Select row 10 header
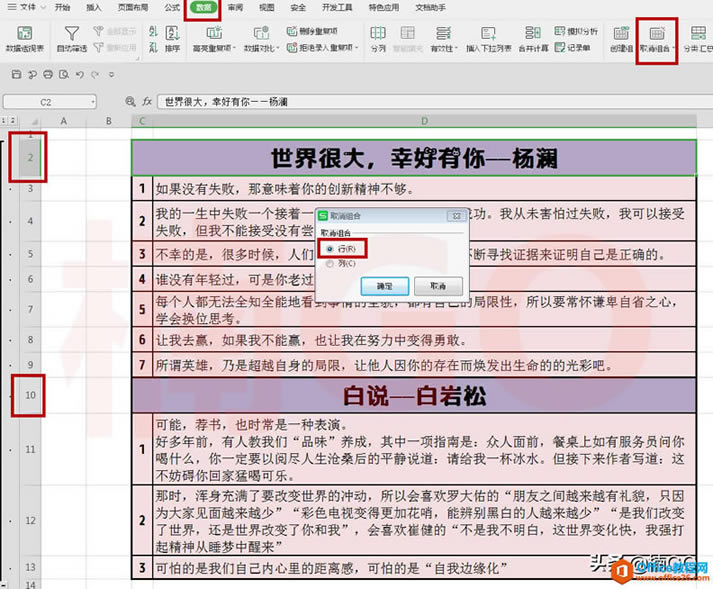This screenshot has width=713, height=589. click(30, 395)
